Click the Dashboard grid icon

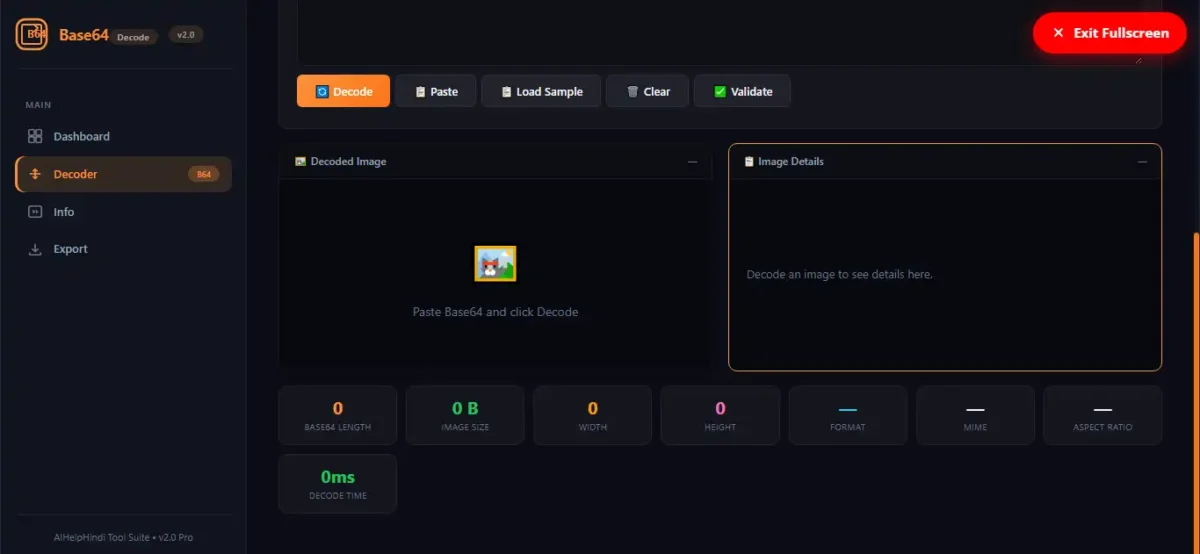point(35,136)
